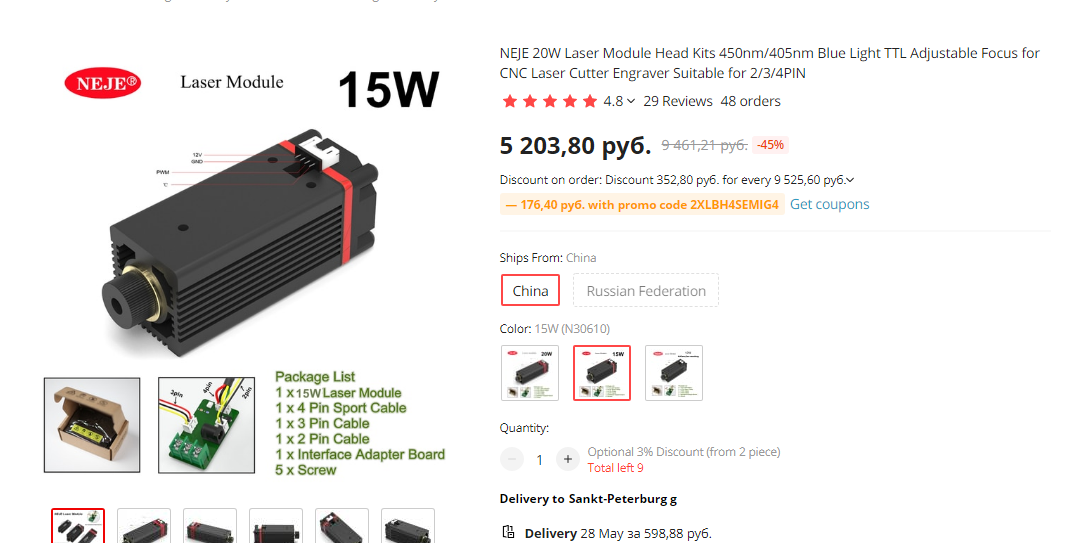
Task: Click the plus quantity increase button
Action: coord(568,459)
